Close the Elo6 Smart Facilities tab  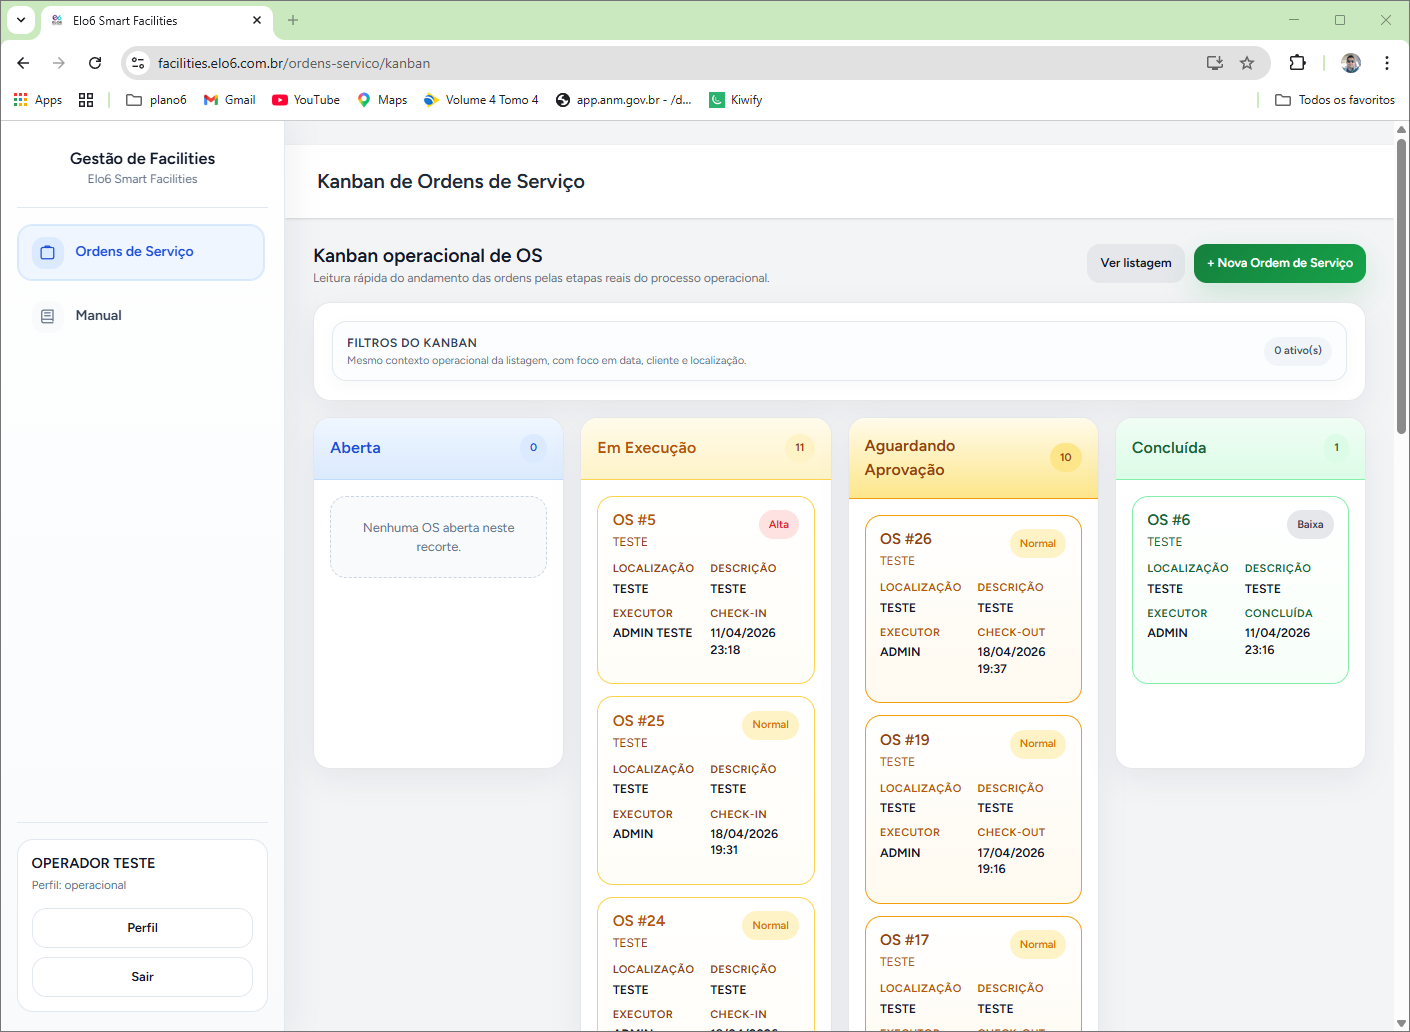click(257, 20)
